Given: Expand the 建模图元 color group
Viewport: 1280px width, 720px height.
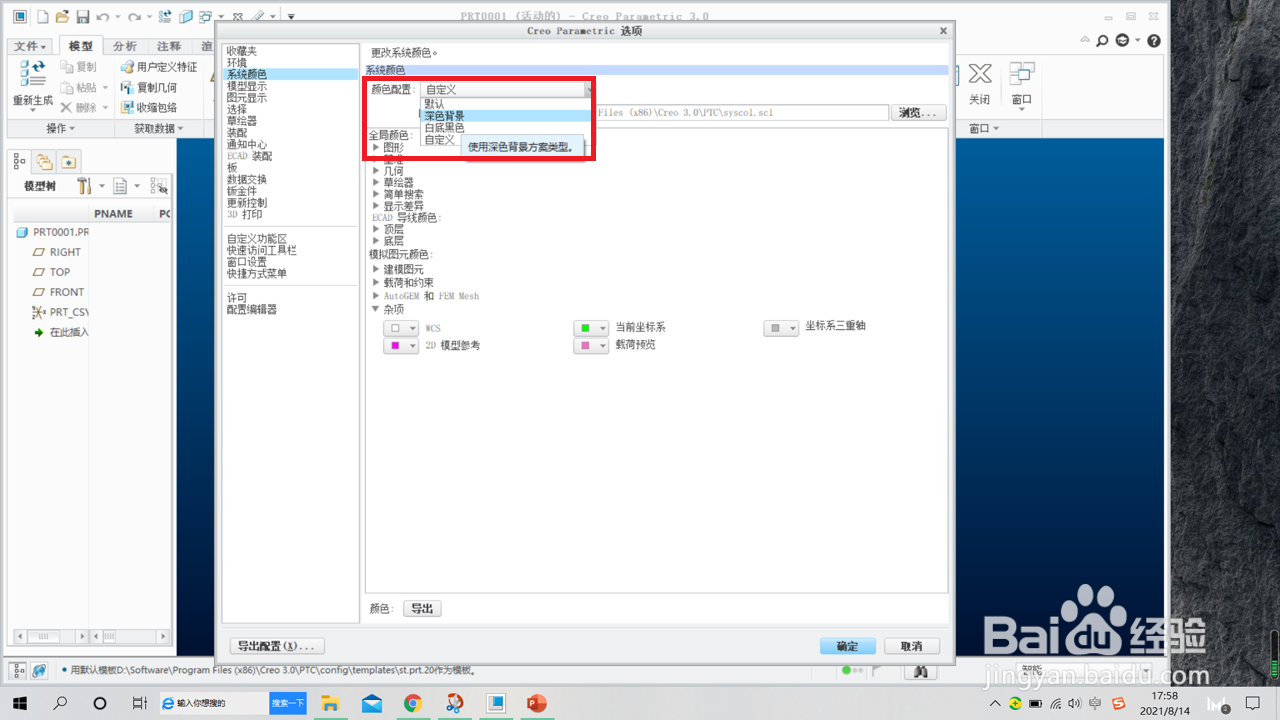Looking at the screenshot, I should (x=376, y=270).
